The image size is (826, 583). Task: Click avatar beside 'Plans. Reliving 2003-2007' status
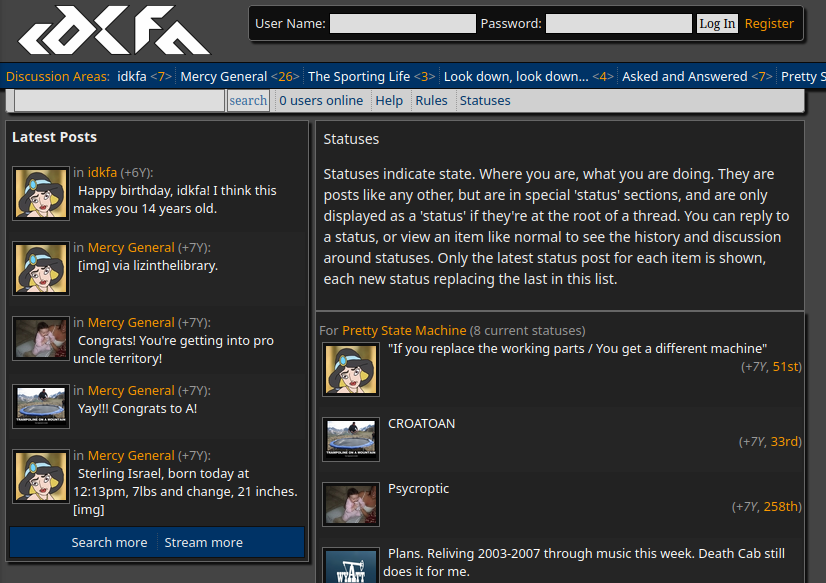point(351,565)
